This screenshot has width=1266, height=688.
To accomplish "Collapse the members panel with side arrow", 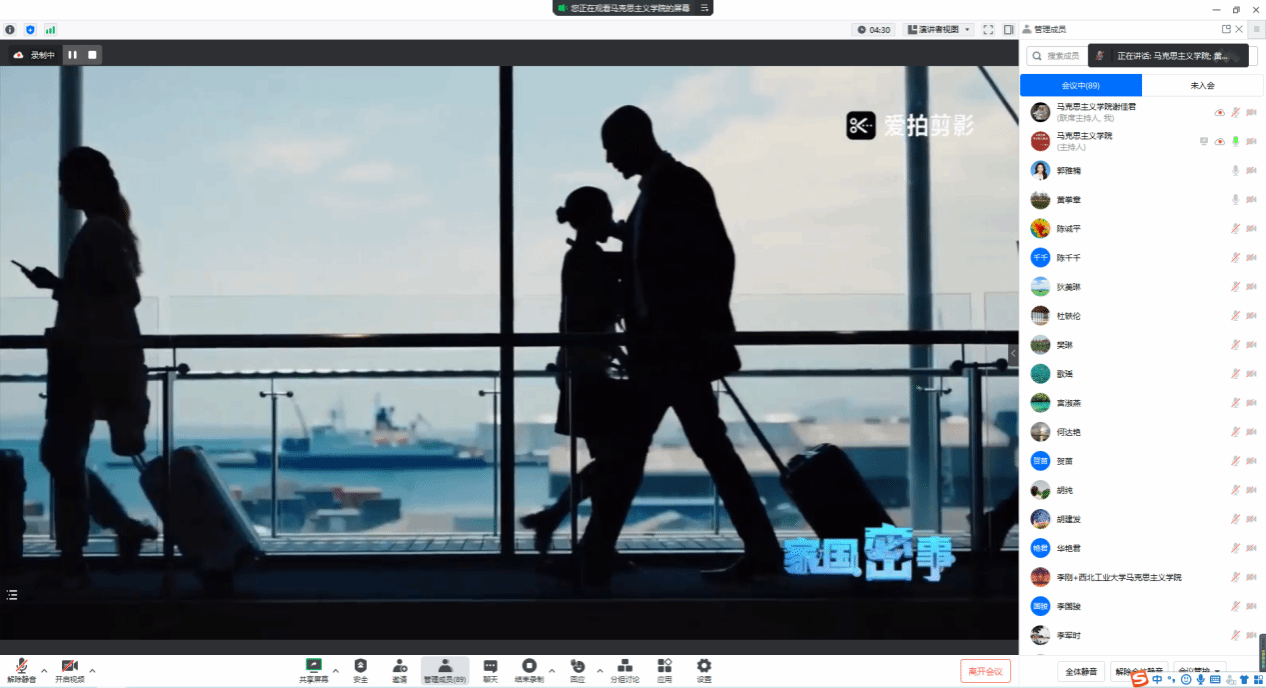I will [x=1012, y=352].
